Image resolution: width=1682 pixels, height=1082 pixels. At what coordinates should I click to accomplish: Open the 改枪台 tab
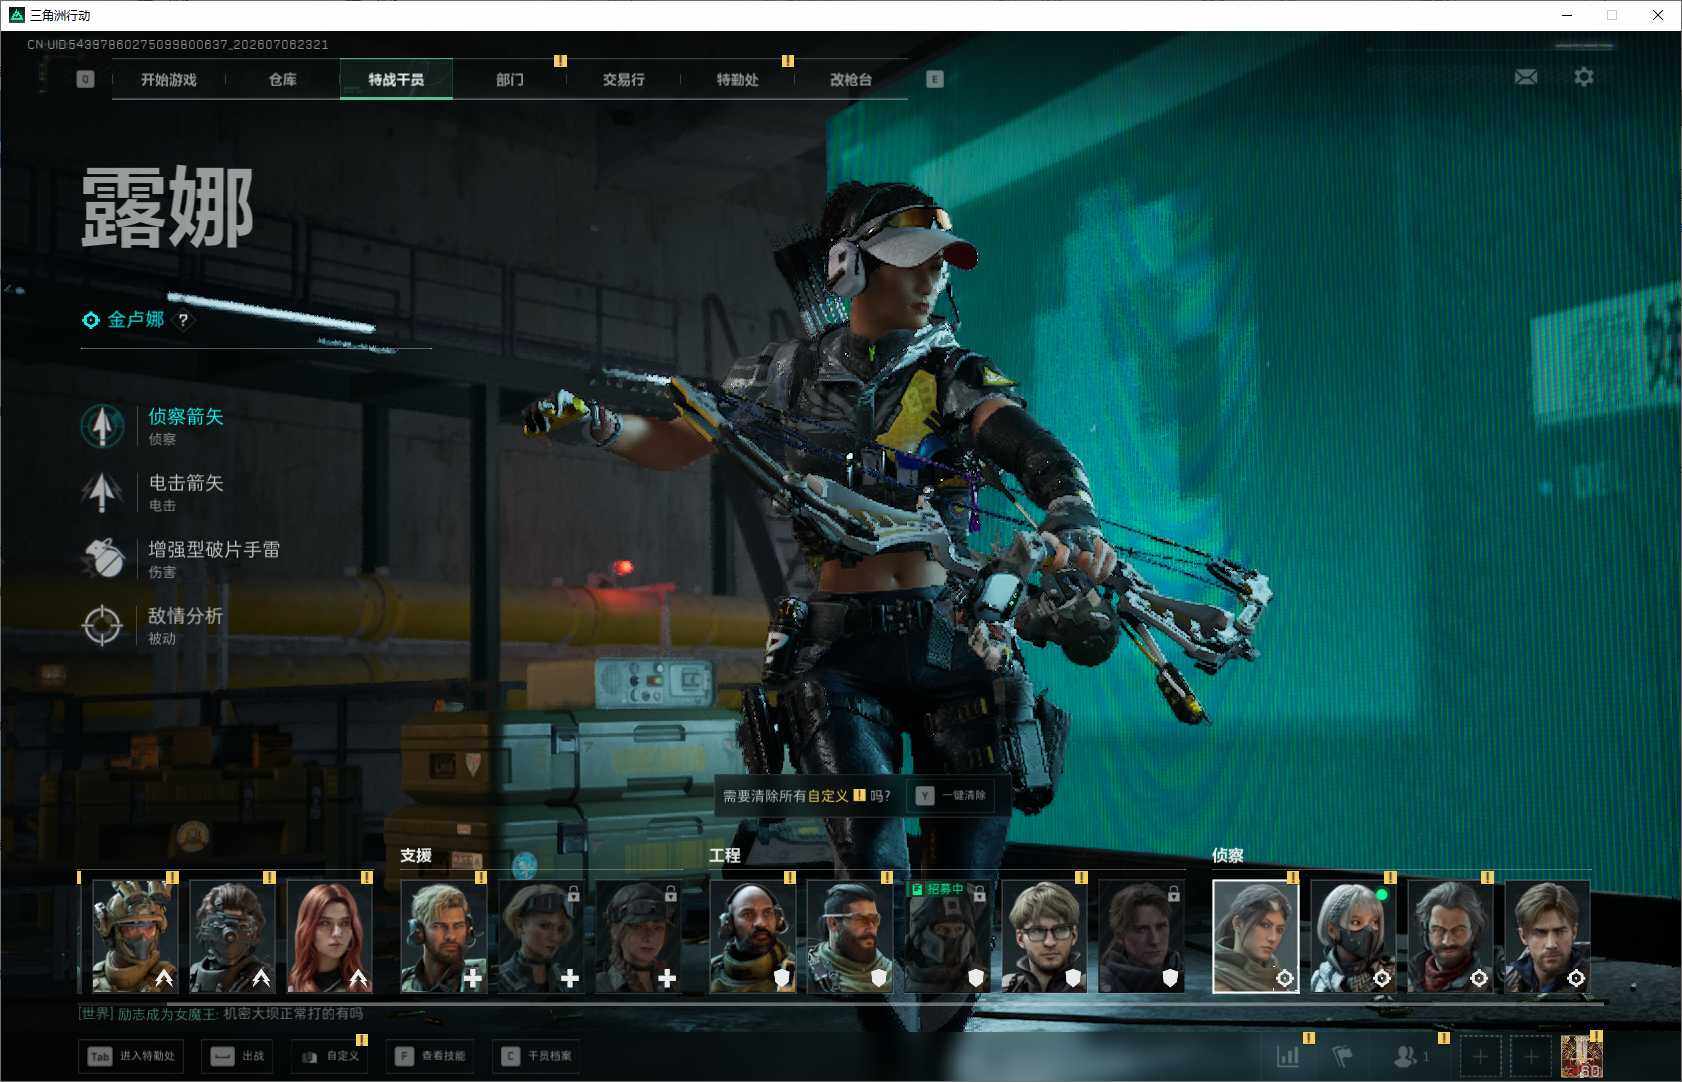click(x=851, y=79)
